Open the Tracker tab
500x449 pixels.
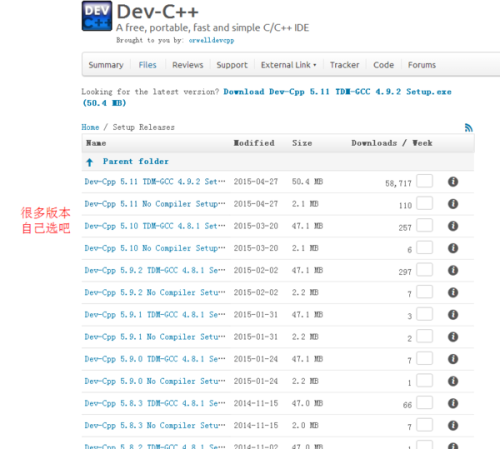(x=344, y=65)
